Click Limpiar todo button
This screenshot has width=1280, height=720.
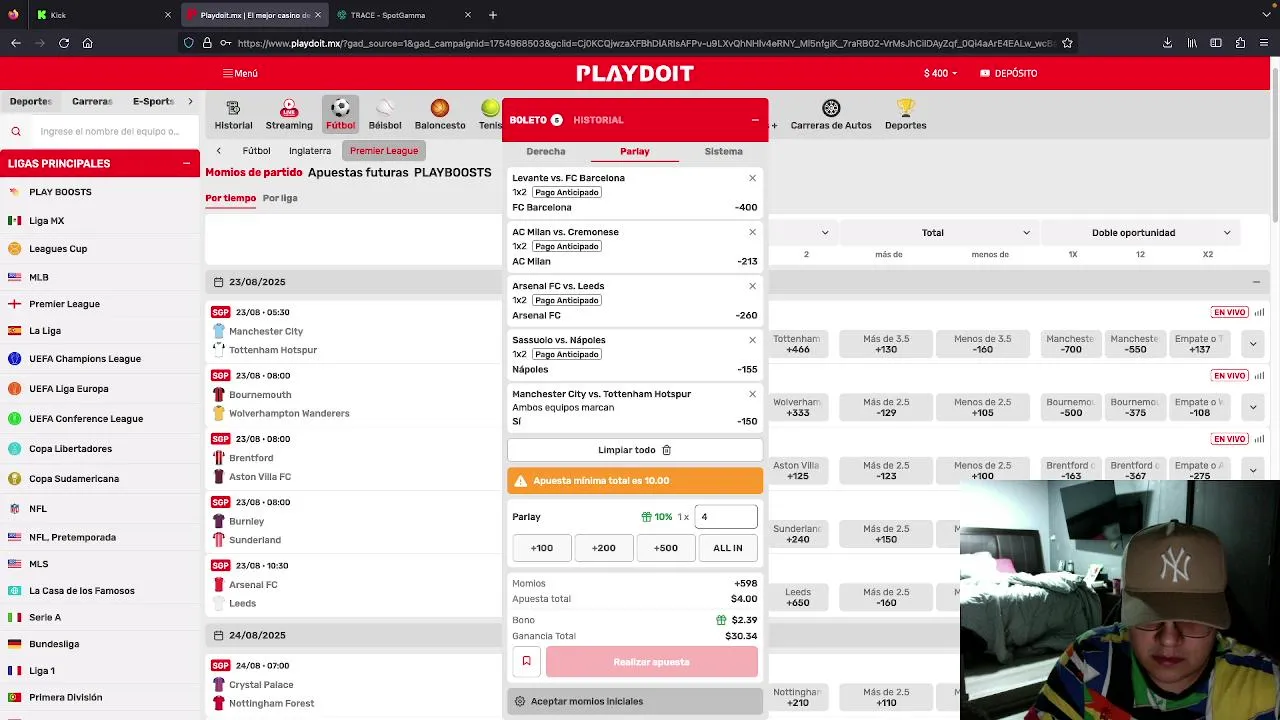[x=635, y=450]
